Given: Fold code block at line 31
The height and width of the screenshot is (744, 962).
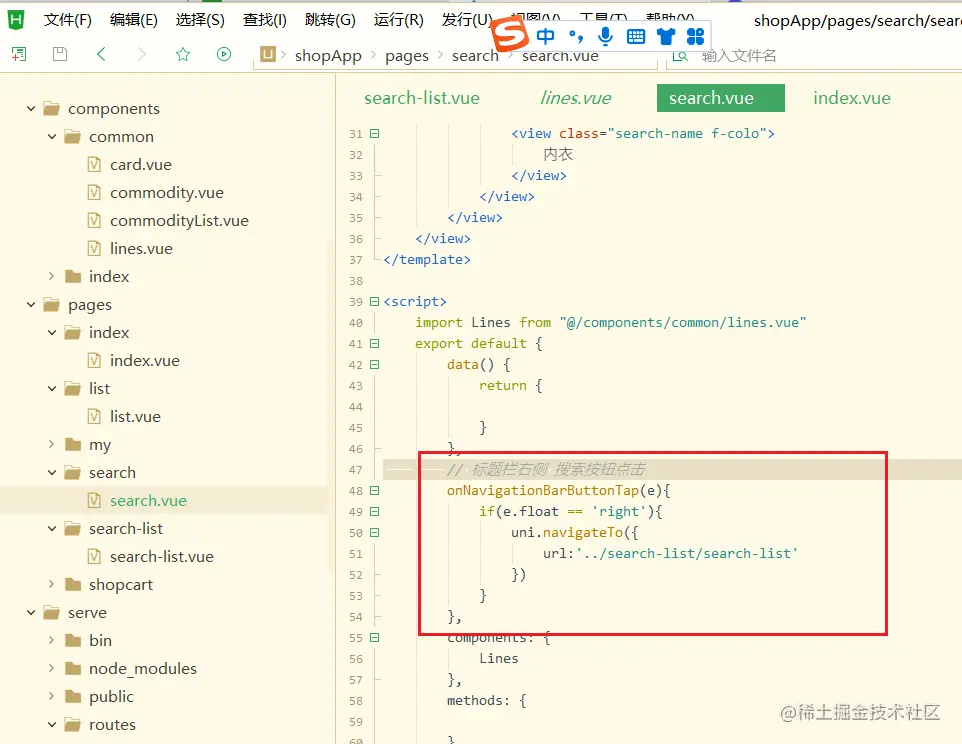Looking at the screenshot, I should [x=375, y=133].
